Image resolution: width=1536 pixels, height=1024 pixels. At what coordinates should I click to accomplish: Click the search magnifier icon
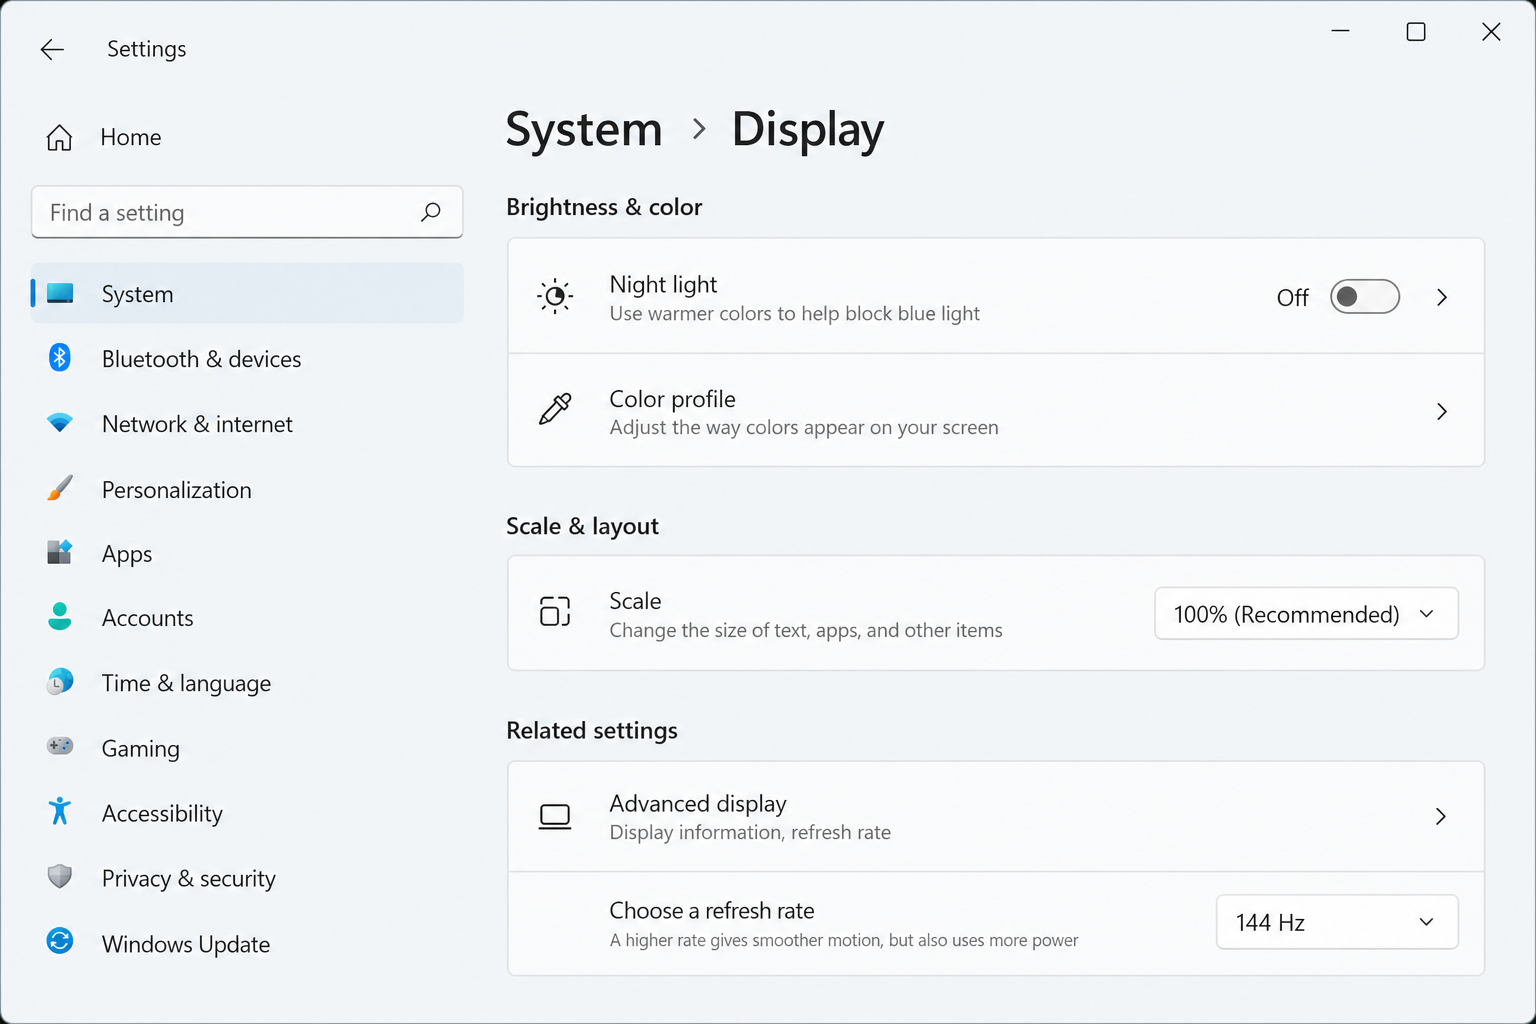pyautogui.click(x=431, y=212)
